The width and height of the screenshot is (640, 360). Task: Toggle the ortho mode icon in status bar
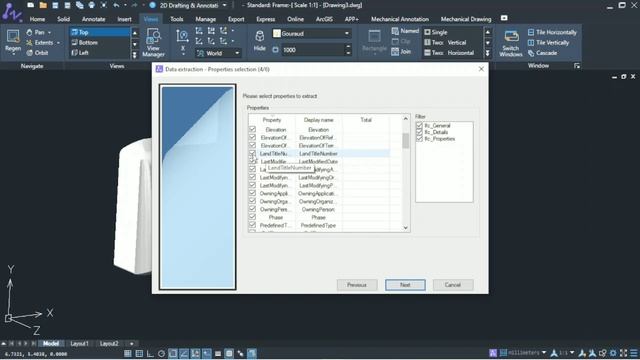(150, 353)
